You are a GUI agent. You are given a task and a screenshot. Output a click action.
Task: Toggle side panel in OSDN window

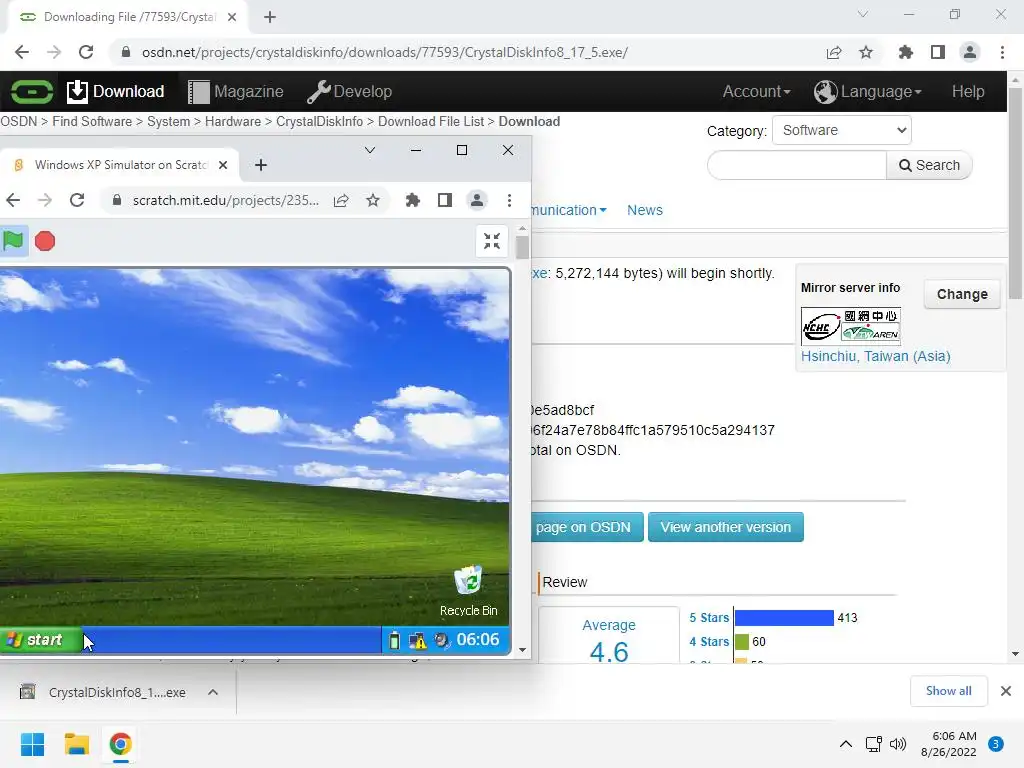click(x=938, y=52)
